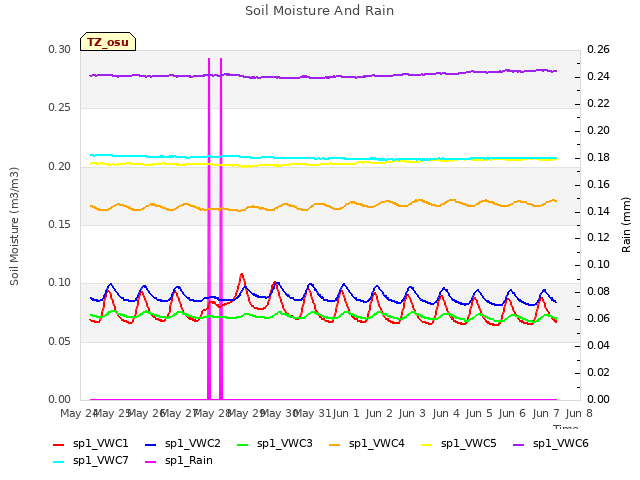Select the sp1_VWC3 legend label
The width and height of the screenshot is (640, 480).
click(284, 444)
